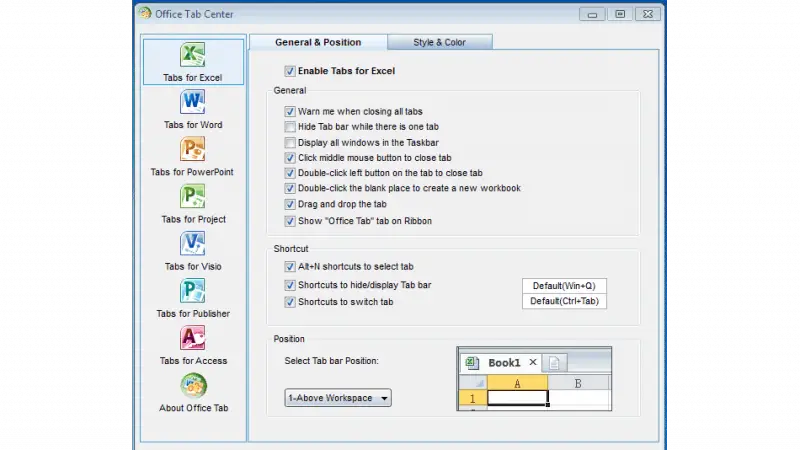
Task: Open Tabs for Publisher settings
Action: coord(193,299)
